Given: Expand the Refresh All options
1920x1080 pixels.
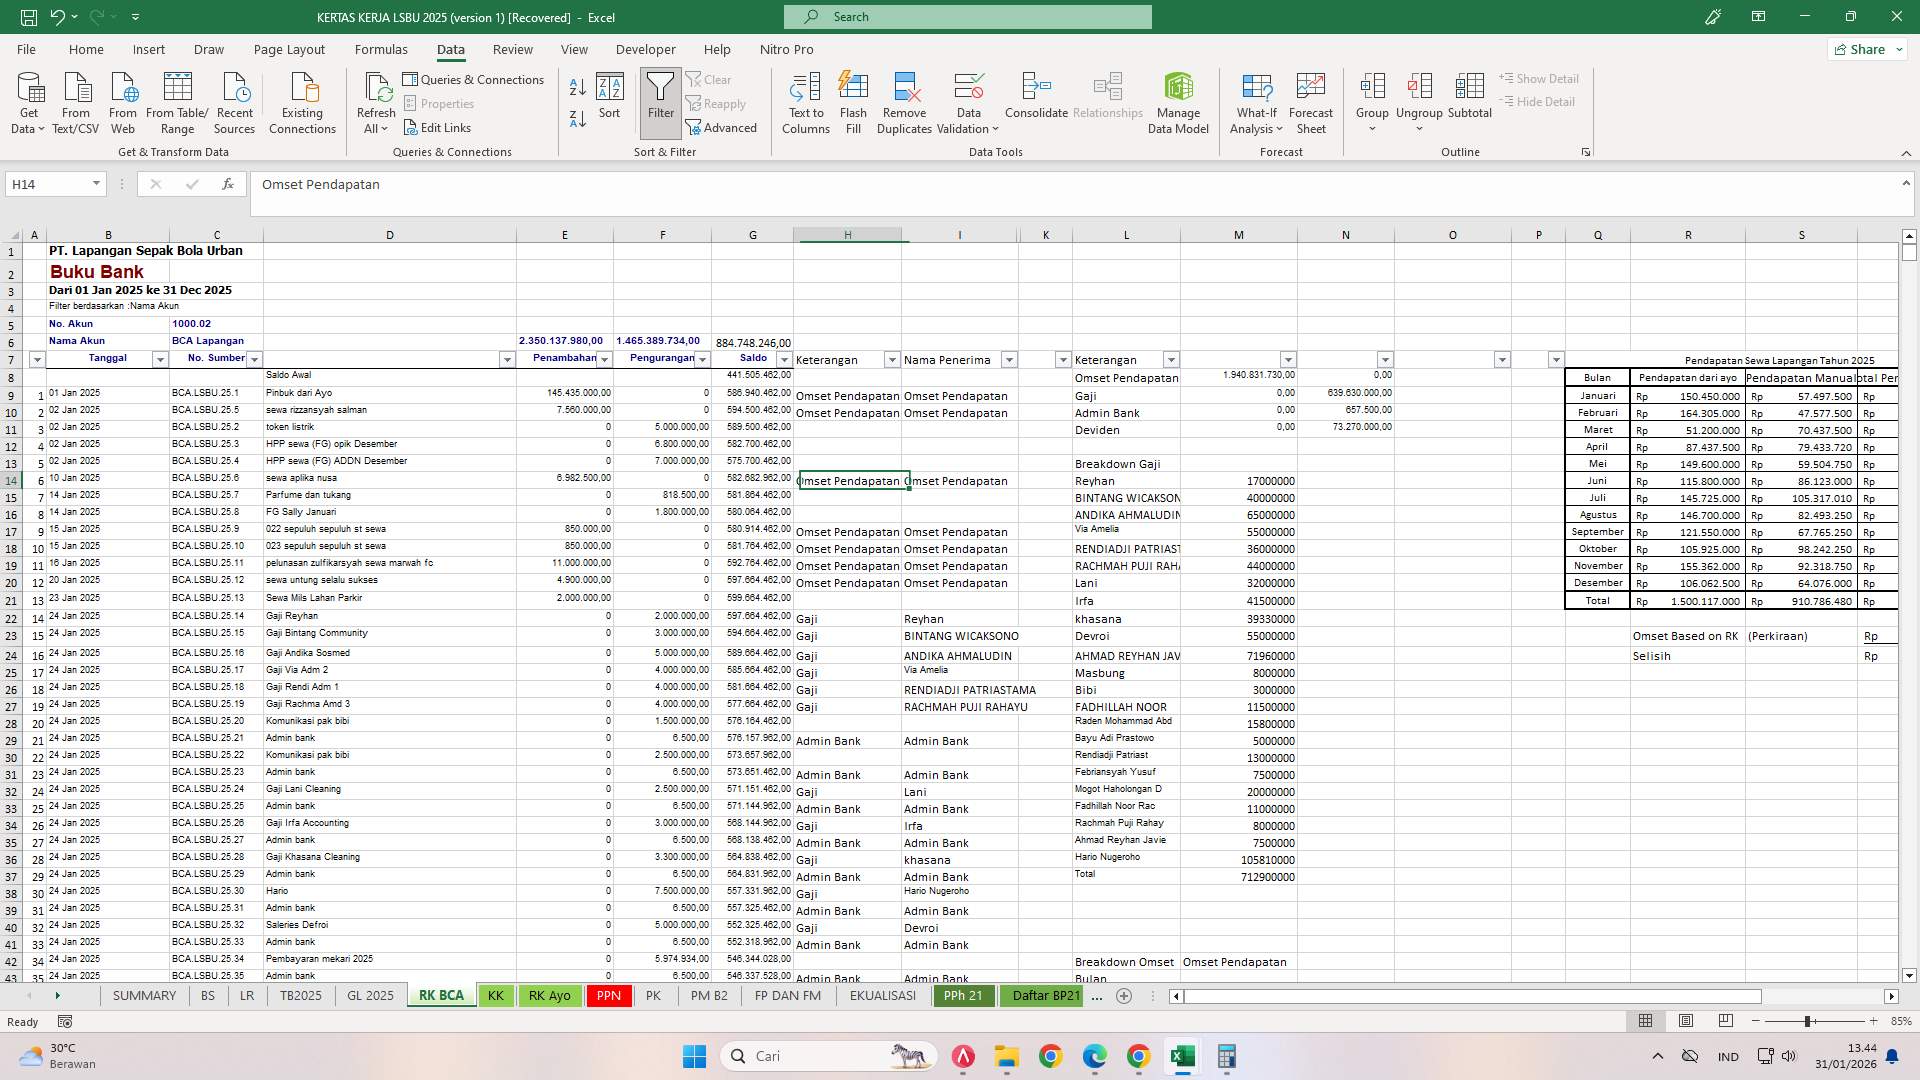Looking at the screenshot, I should point(376,128).
